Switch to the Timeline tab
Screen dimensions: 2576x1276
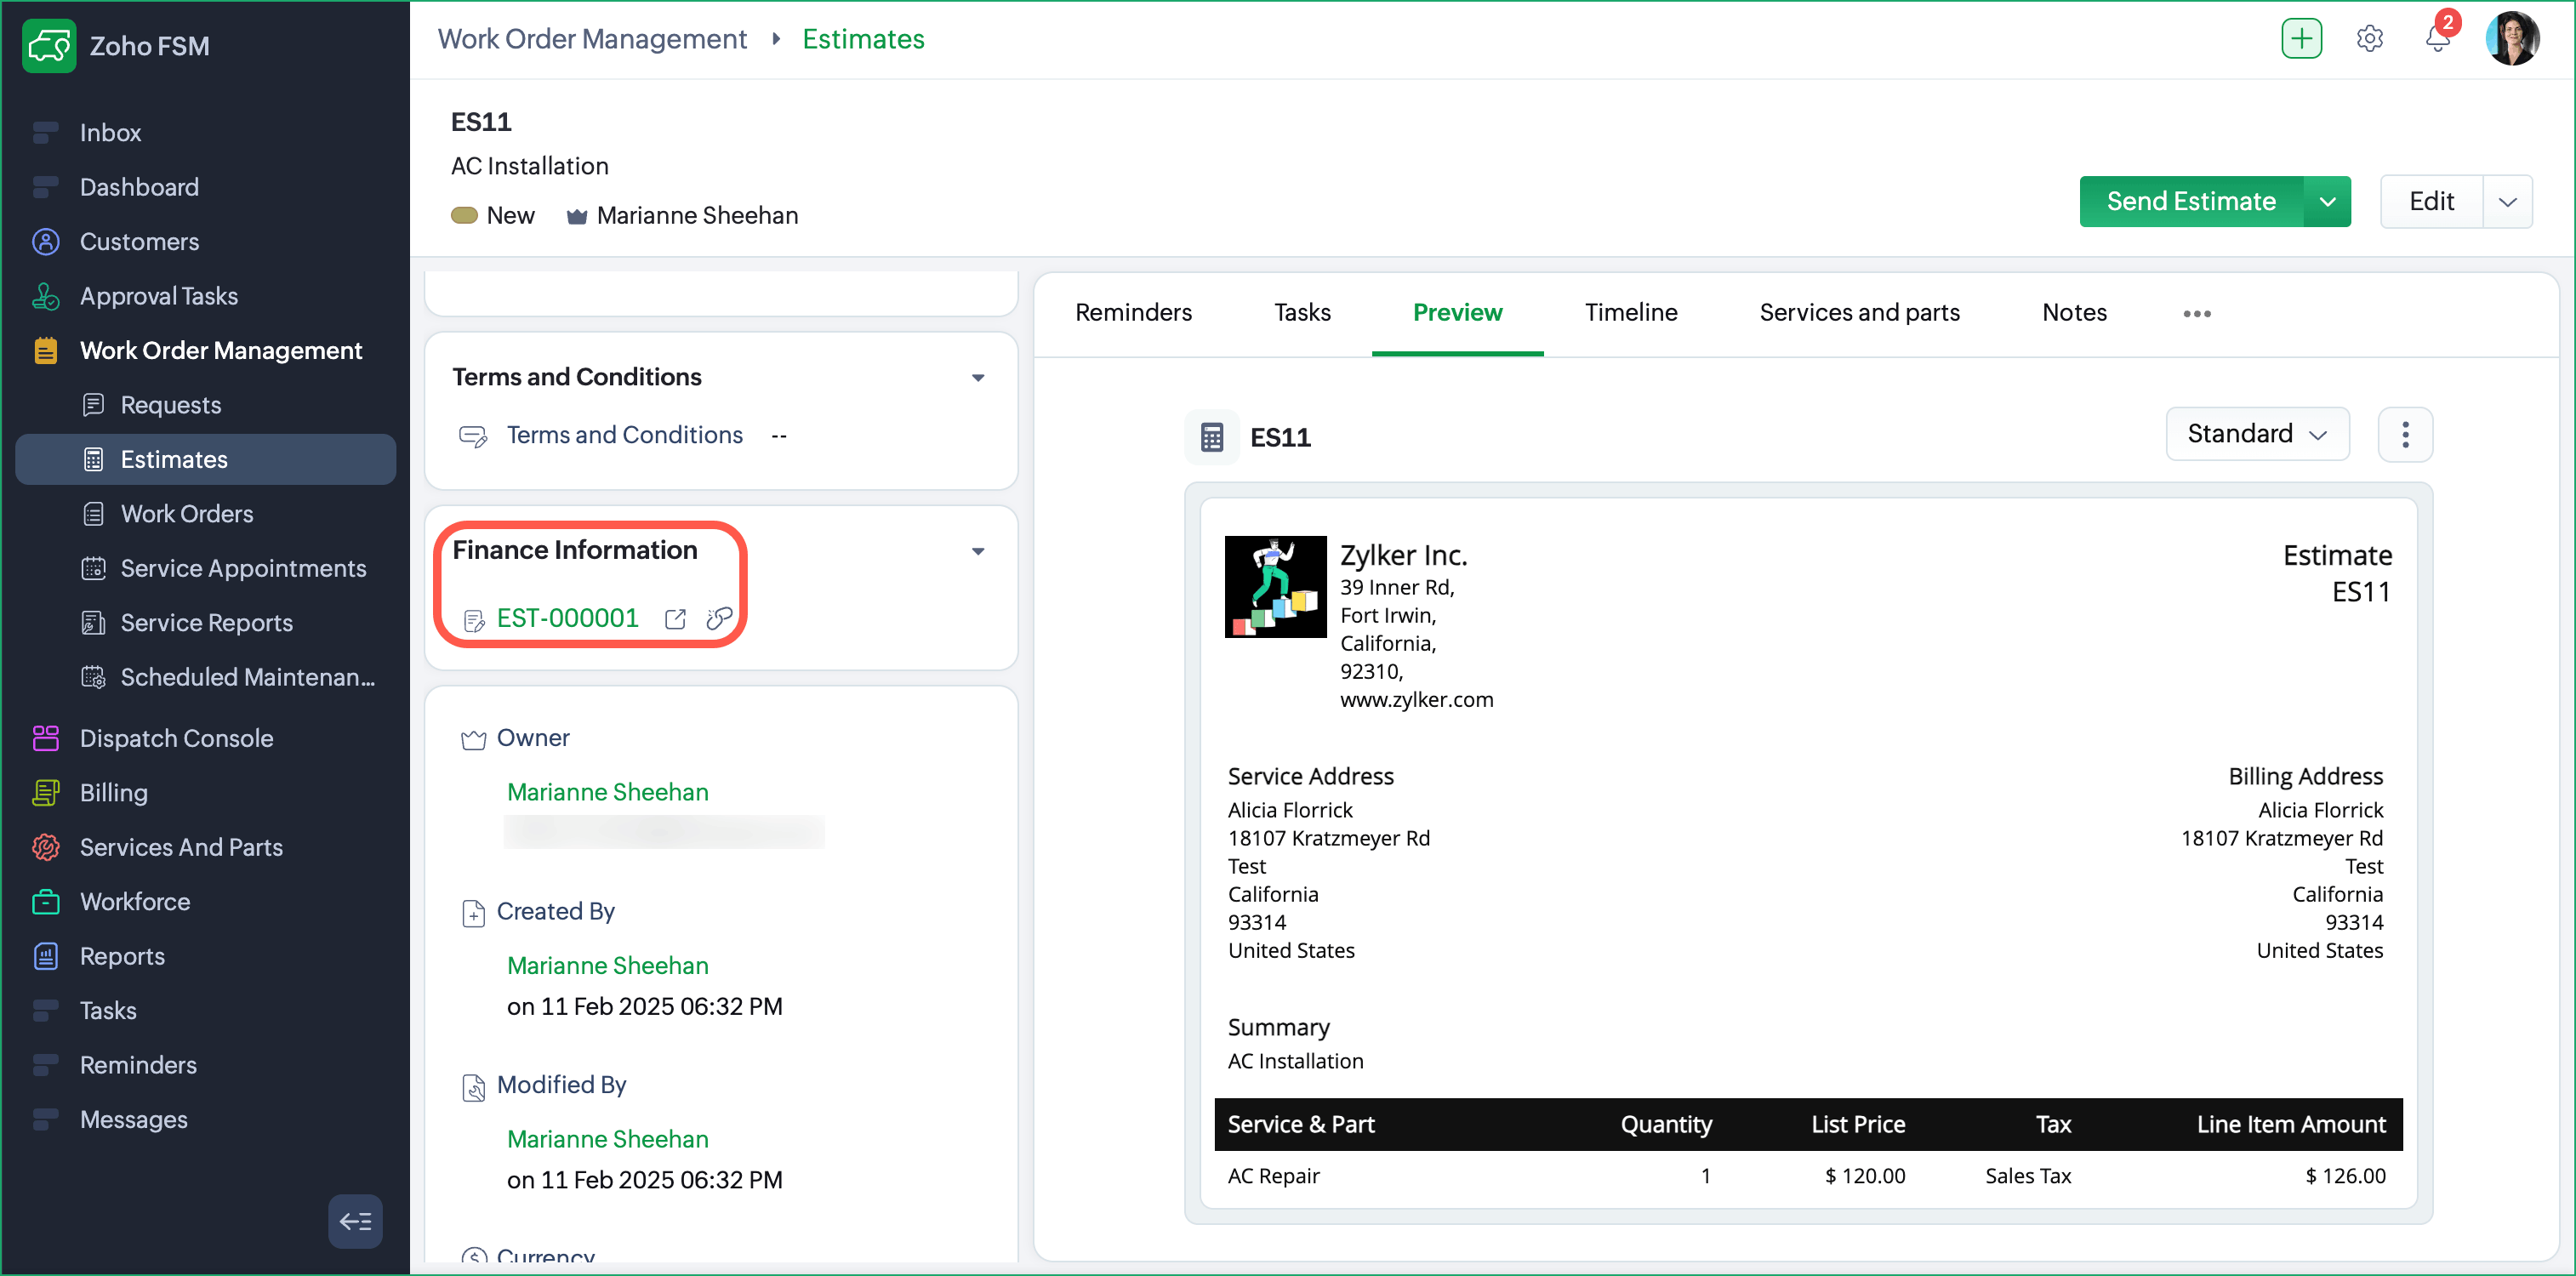pos(1631,313)
